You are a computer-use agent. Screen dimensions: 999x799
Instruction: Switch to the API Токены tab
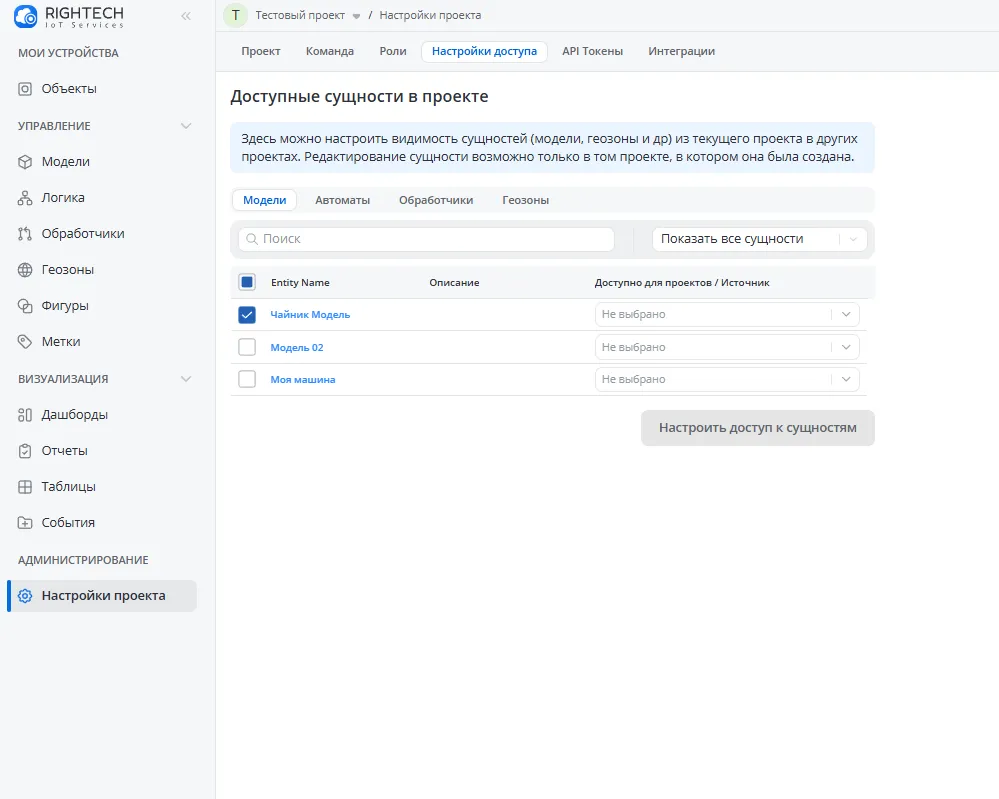click(x=592, y=51)
